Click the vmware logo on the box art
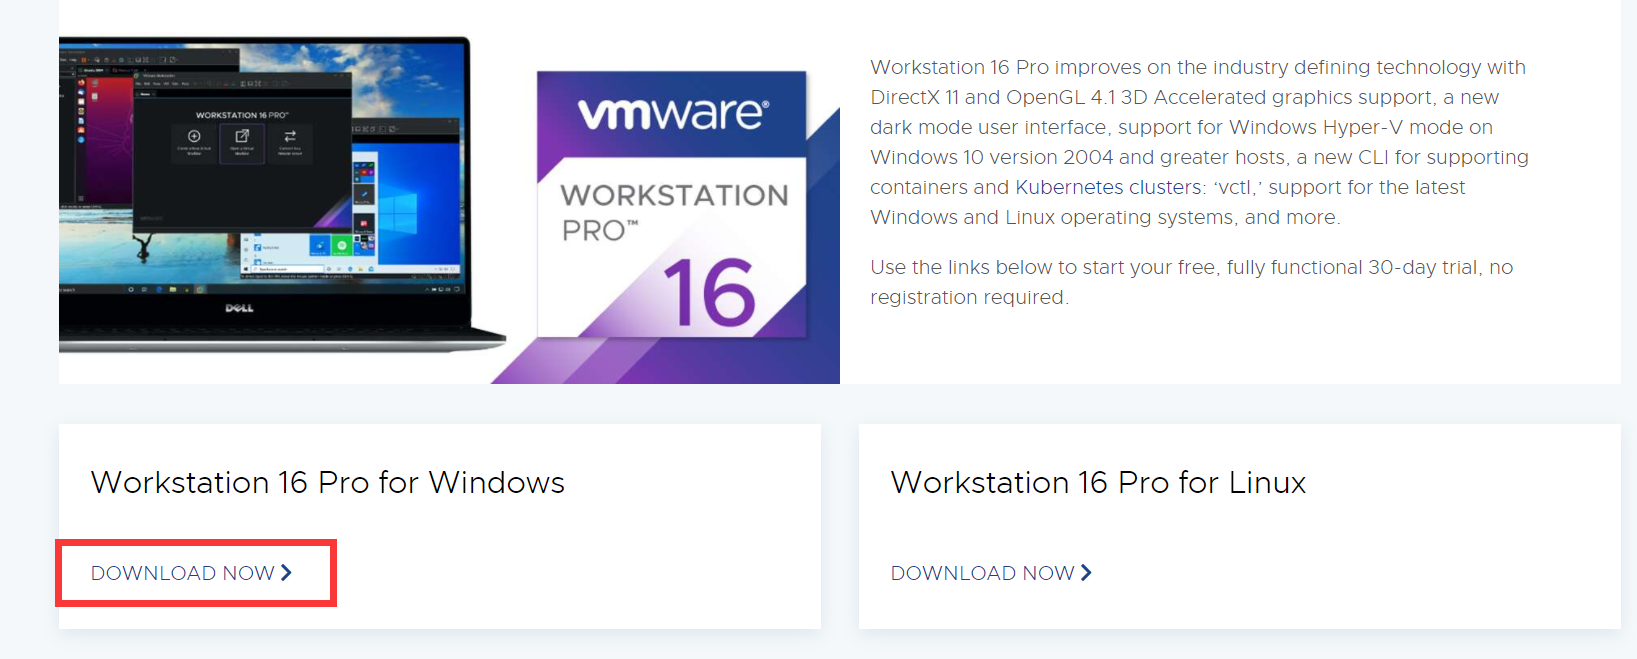Image resolution: width=1637 pixels, height=659 pixels. [674, 113]
